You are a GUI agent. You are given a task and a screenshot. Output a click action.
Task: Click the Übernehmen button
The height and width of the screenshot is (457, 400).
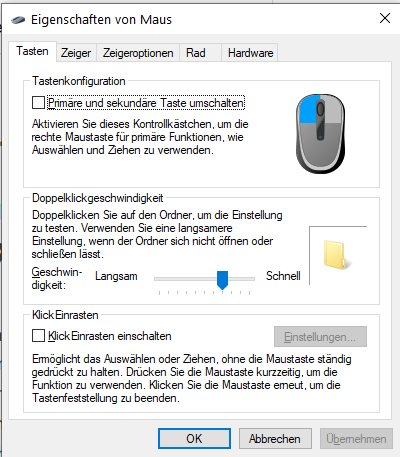(356, 439)
